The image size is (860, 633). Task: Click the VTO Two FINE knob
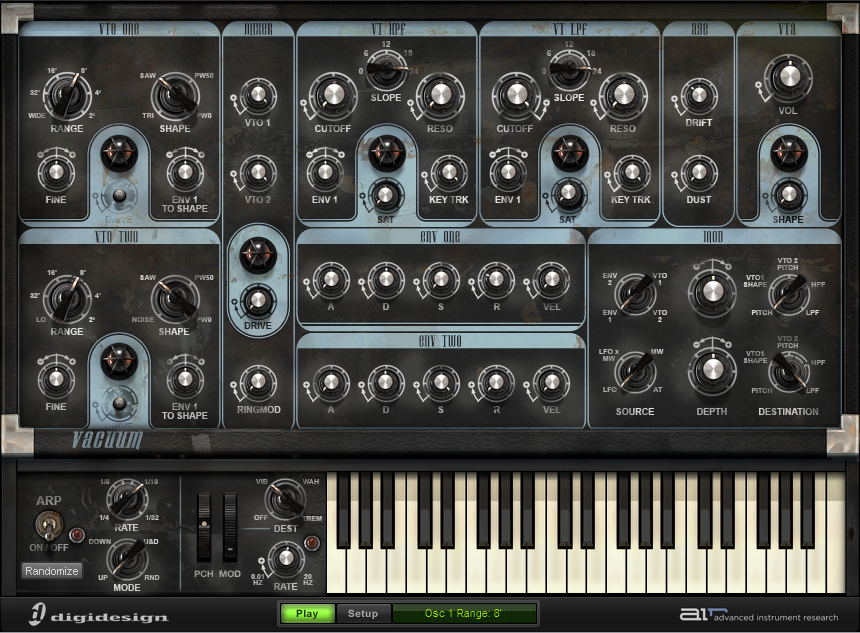pos(56,378)
